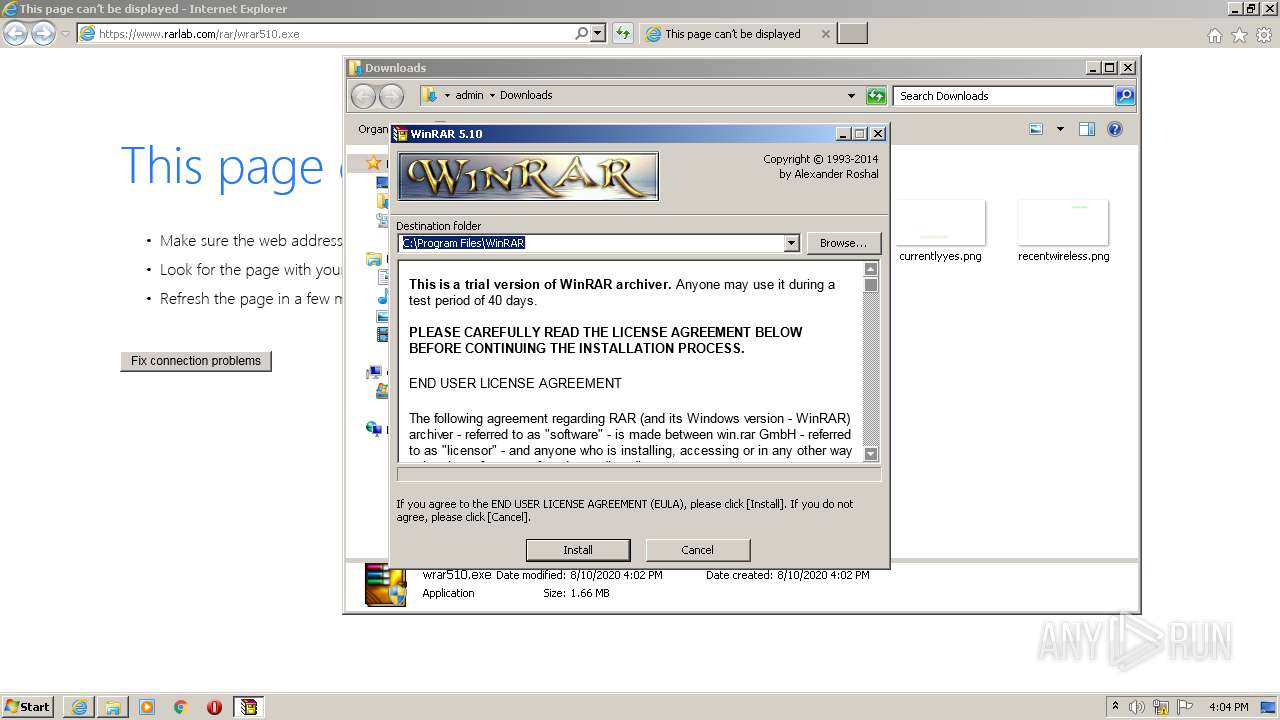
Task: Click the Search Downloads magnifier icon
Action: [1125, 96]
